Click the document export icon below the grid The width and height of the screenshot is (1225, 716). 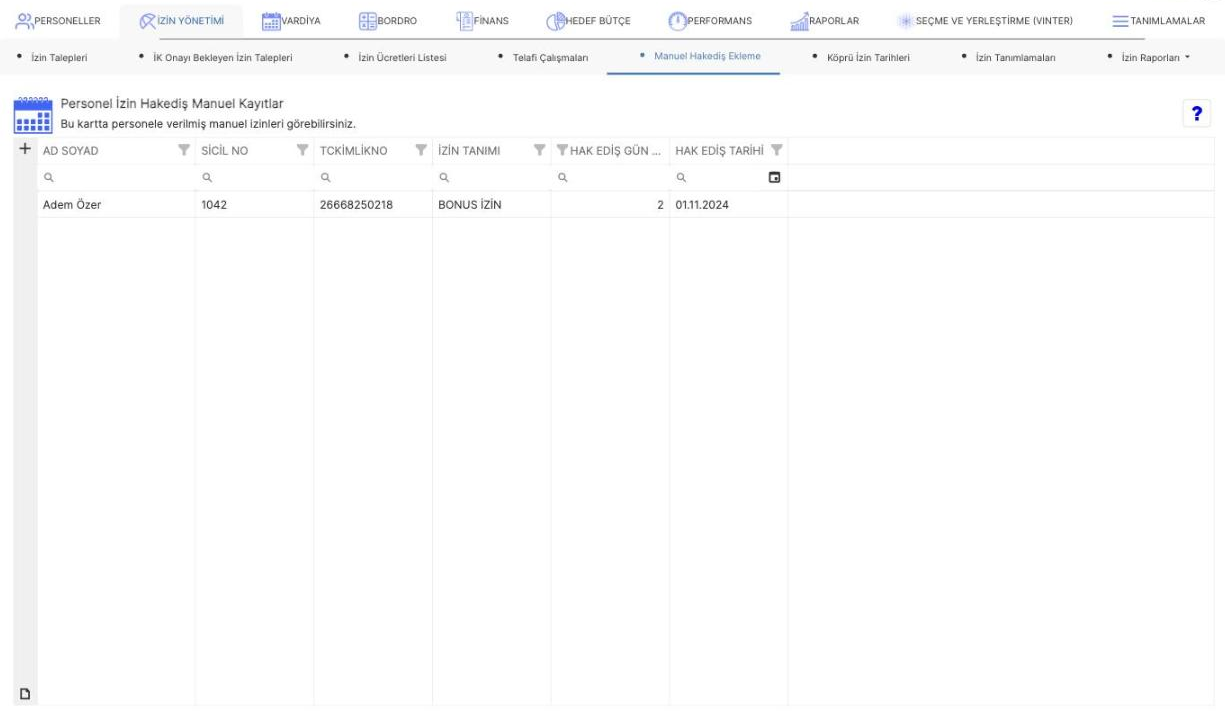tap(24, 693)
